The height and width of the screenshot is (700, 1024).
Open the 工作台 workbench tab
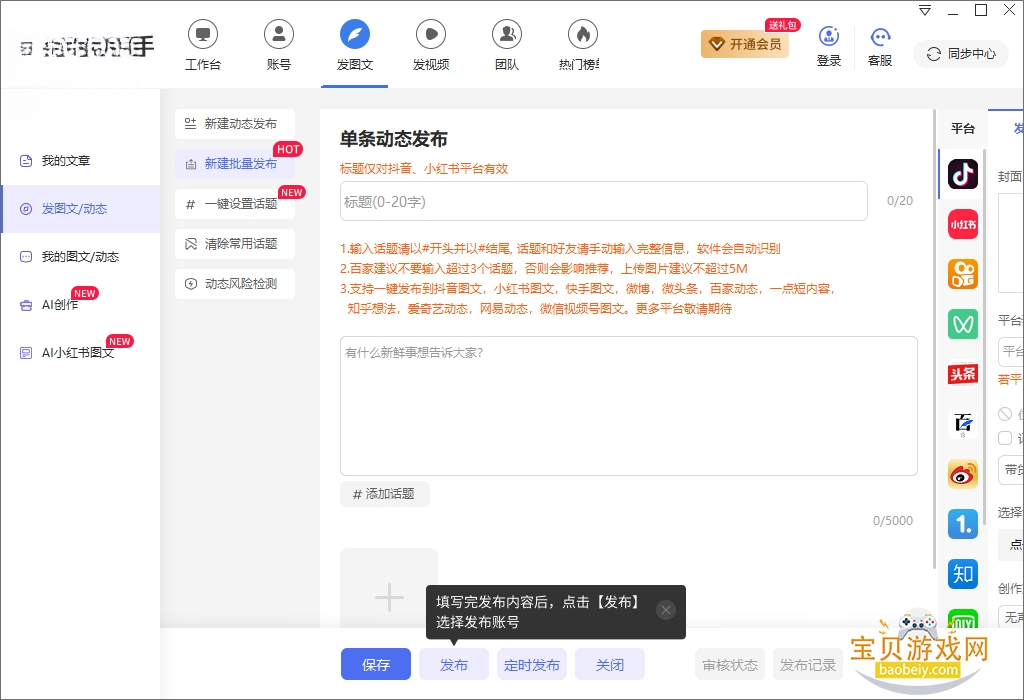tap(203, 45)
